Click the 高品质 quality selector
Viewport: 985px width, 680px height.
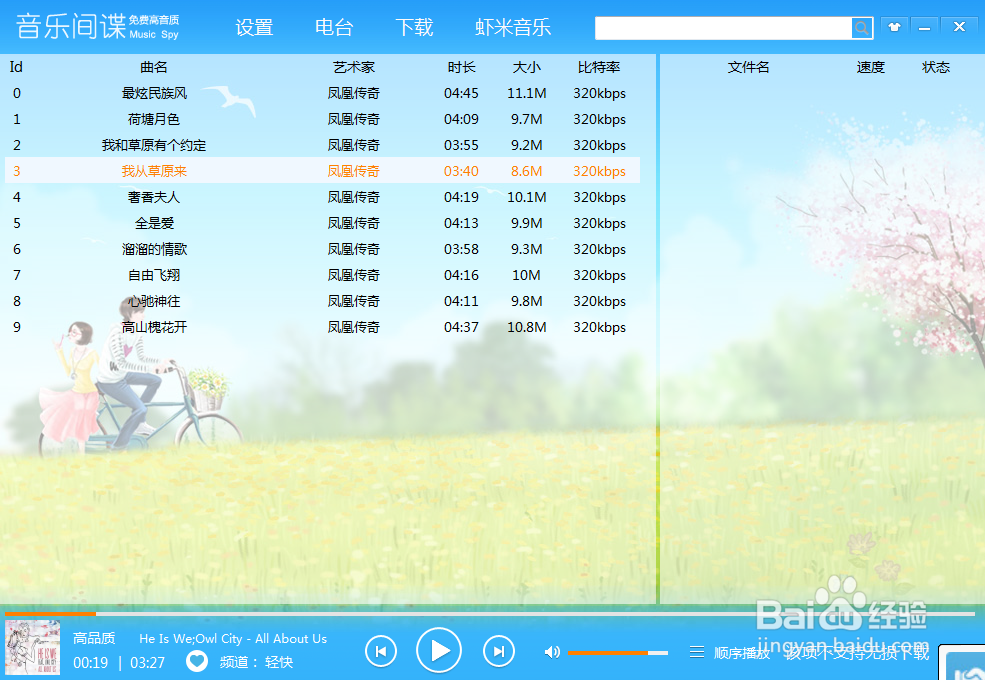pyautogui.click(x=95, y=638)
